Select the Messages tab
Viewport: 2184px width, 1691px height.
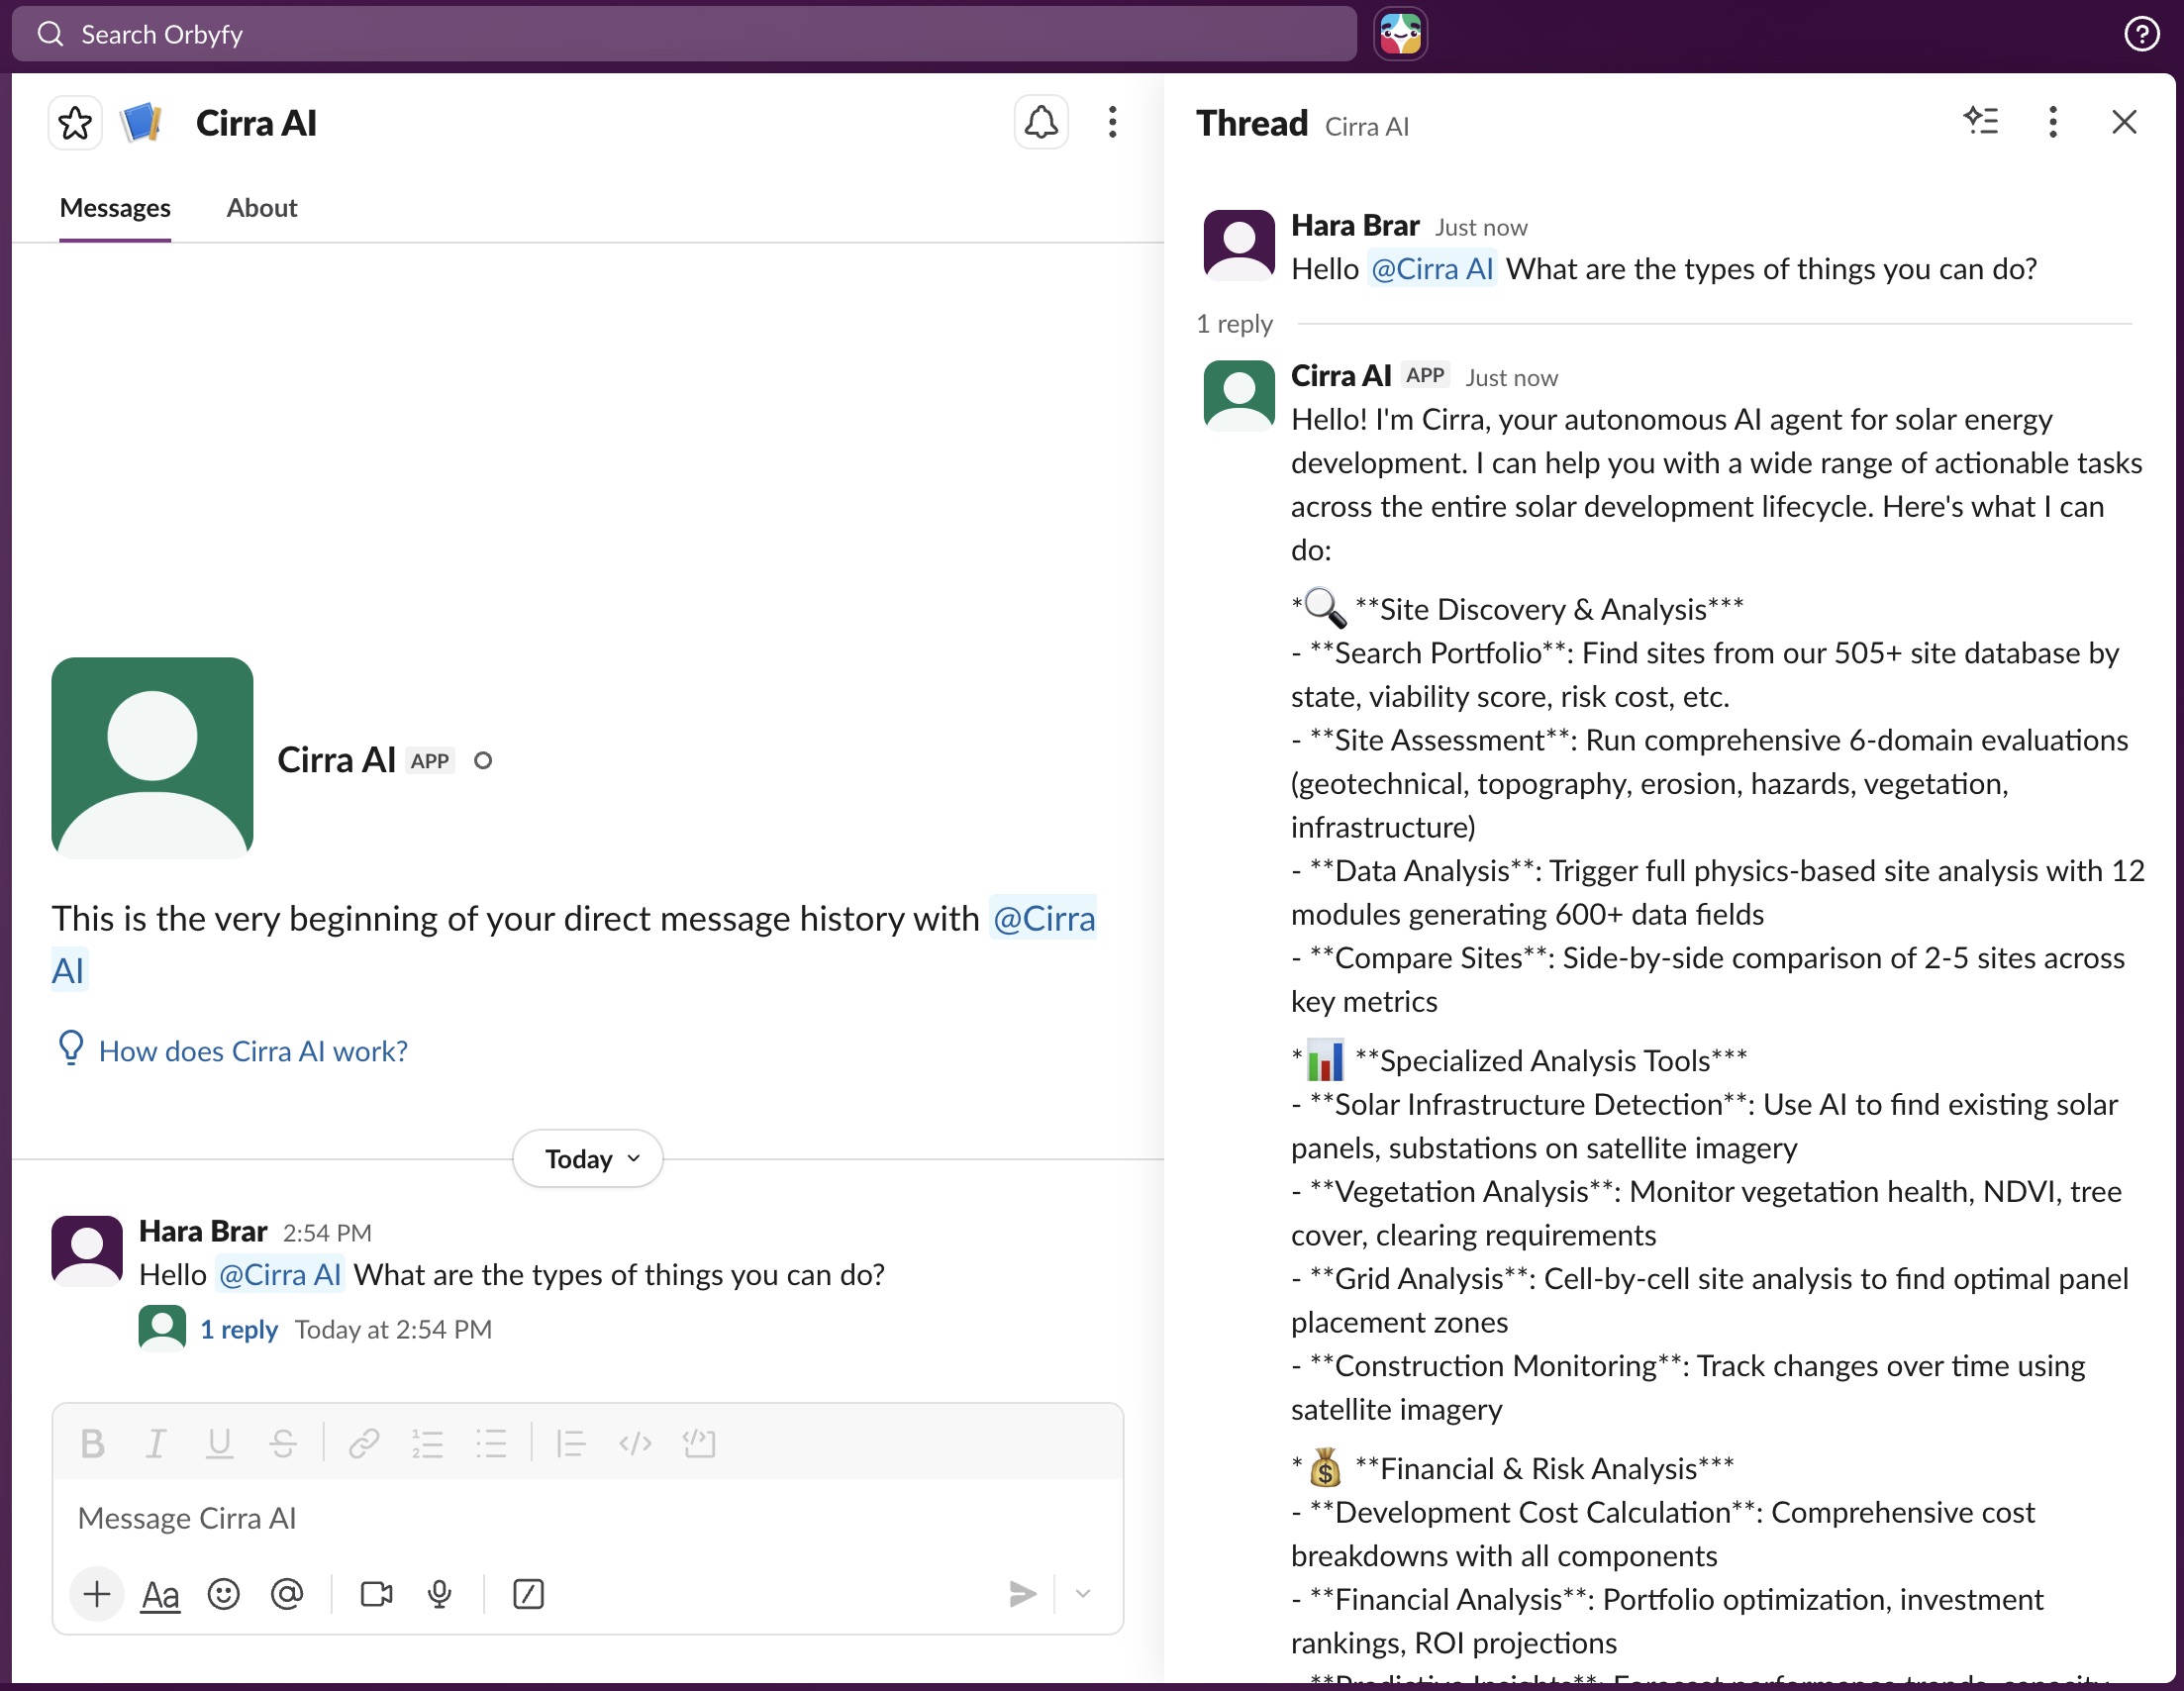(x=114, y=208)
